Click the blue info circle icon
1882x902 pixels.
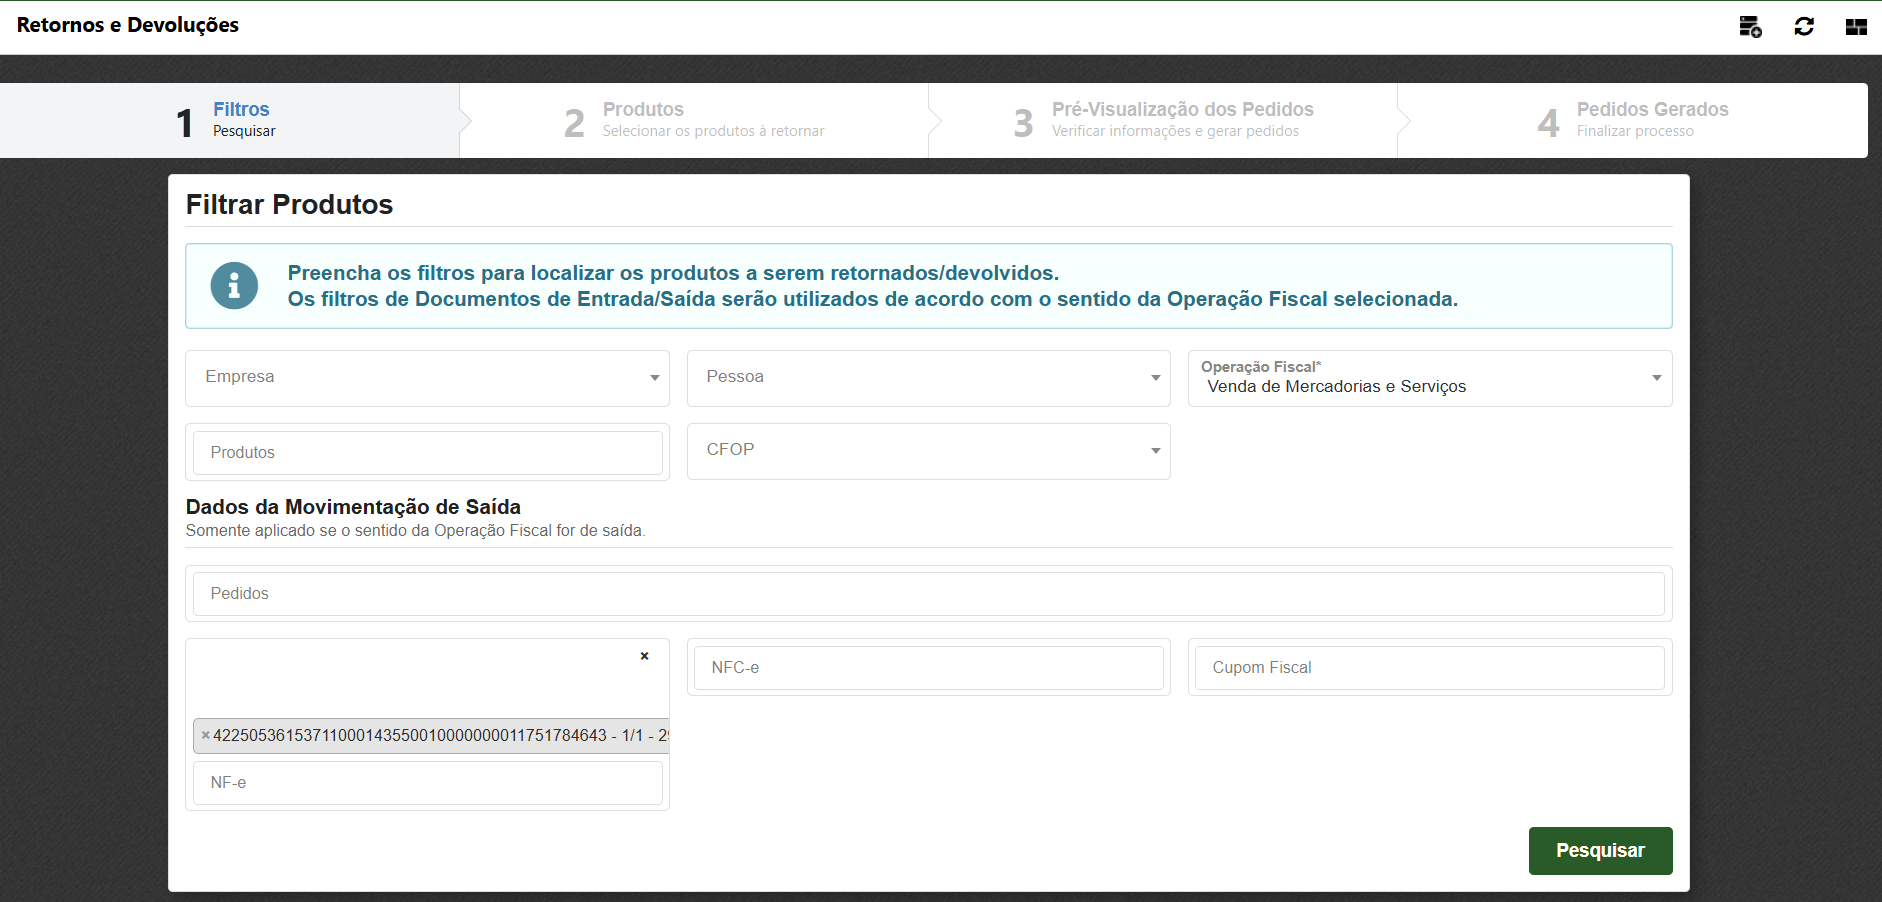(234, 286)
